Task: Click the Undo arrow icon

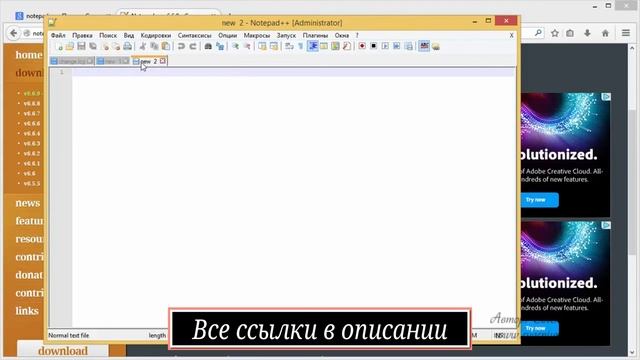Action: point(181,47)
